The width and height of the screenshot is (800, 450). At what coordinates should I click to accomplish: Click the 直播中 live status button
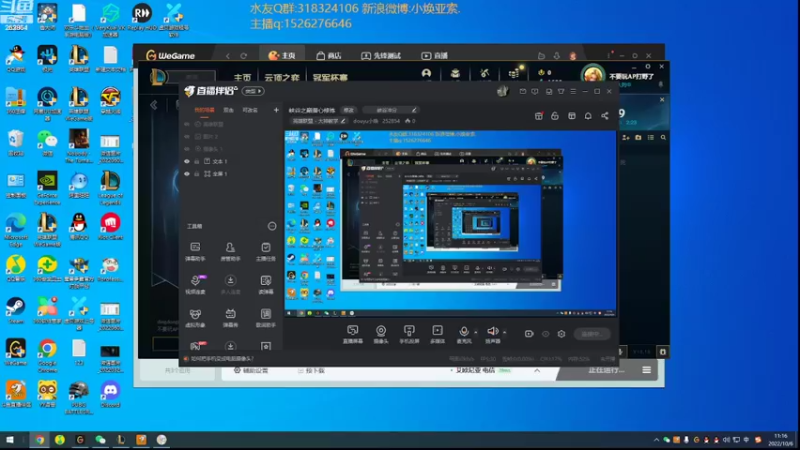pyautogui.click(x=591, y=334)
